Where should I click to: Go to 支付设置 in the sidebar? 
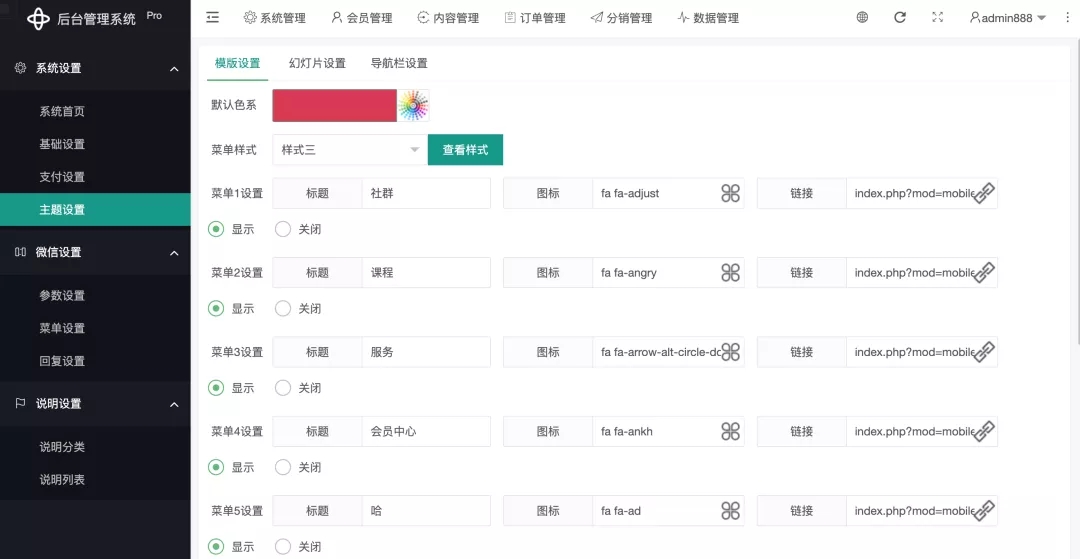(62, 177)
